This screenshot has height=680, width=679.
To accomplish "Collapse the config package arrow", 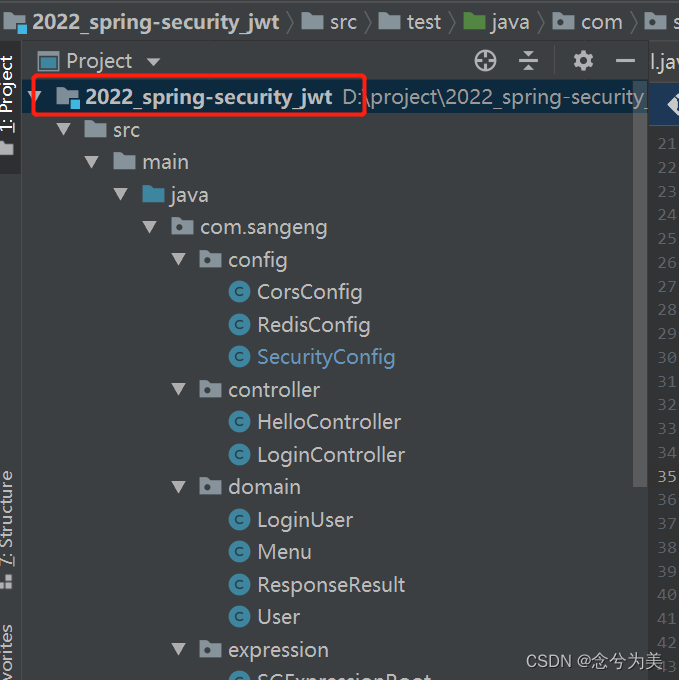I will pos(179,259).
